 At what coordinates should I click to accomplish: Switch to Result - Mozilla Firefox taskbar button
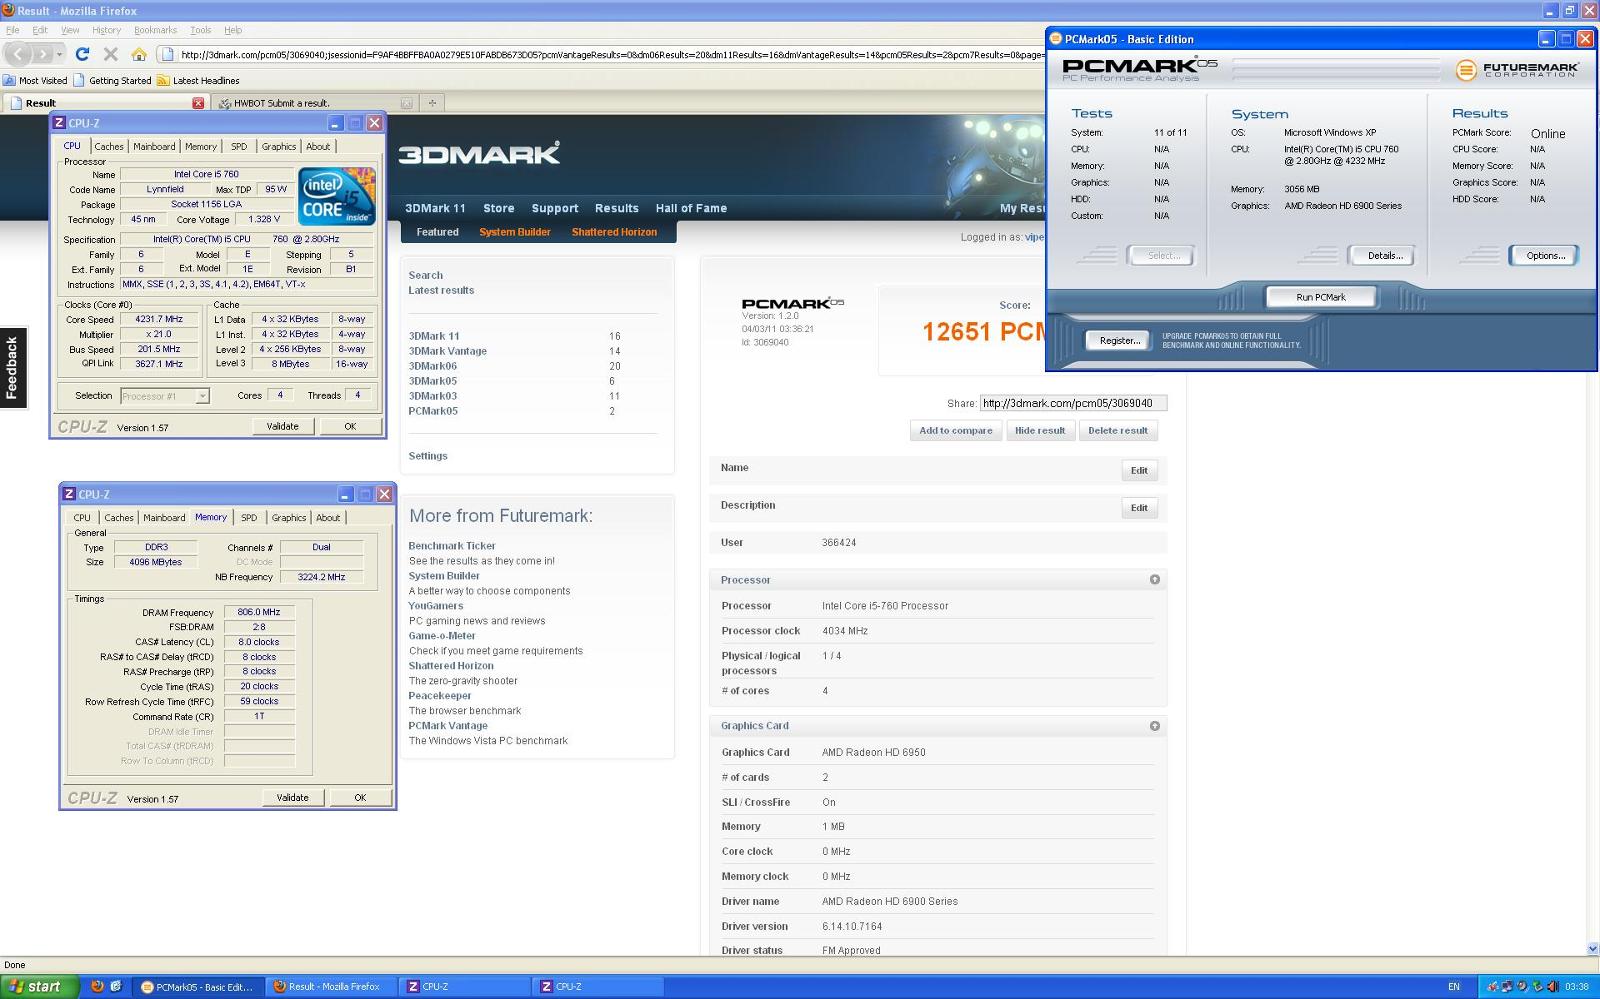331,986
